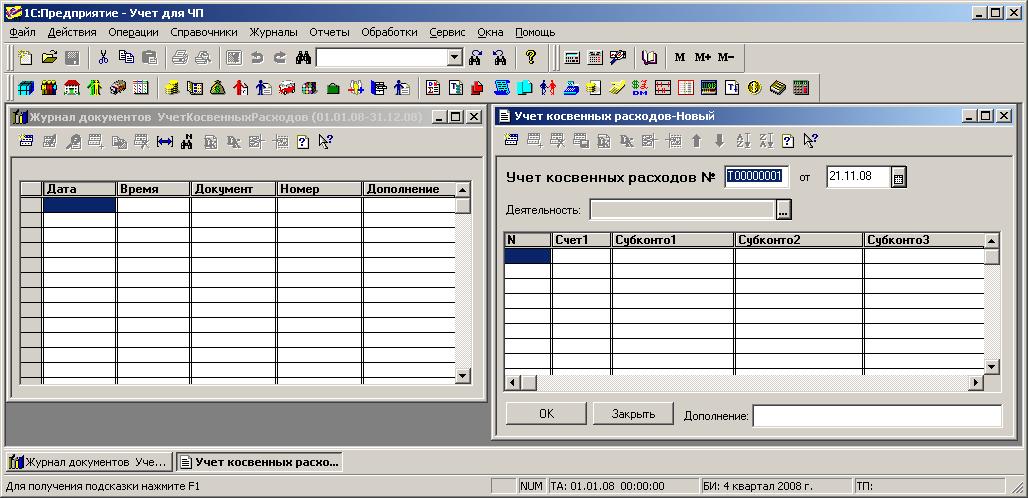The height and width of the screenshot is (498, 1028).
Task: Open the calculator from the main toolbar
Action: 572,58
